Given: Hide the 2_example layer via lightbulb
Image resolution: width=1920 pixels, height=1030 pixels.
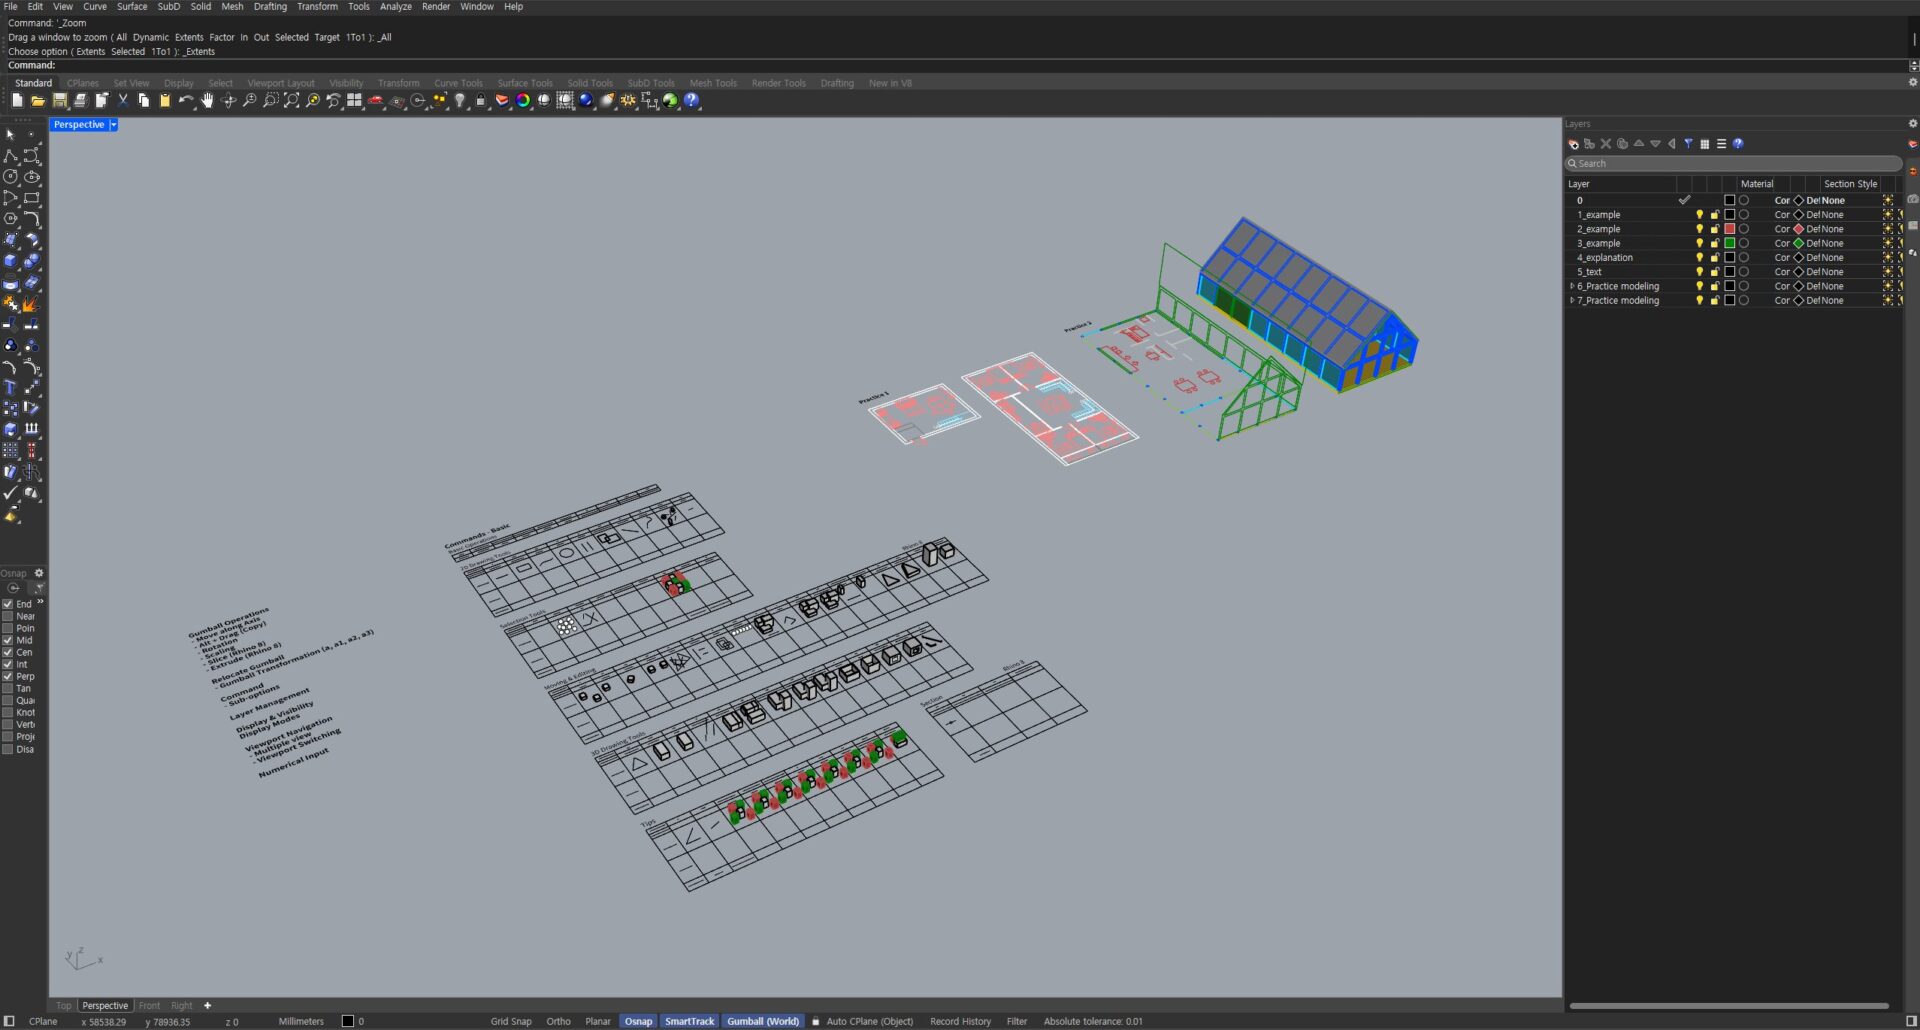Looking at the screenshot, I should [x=1698, y=229].
